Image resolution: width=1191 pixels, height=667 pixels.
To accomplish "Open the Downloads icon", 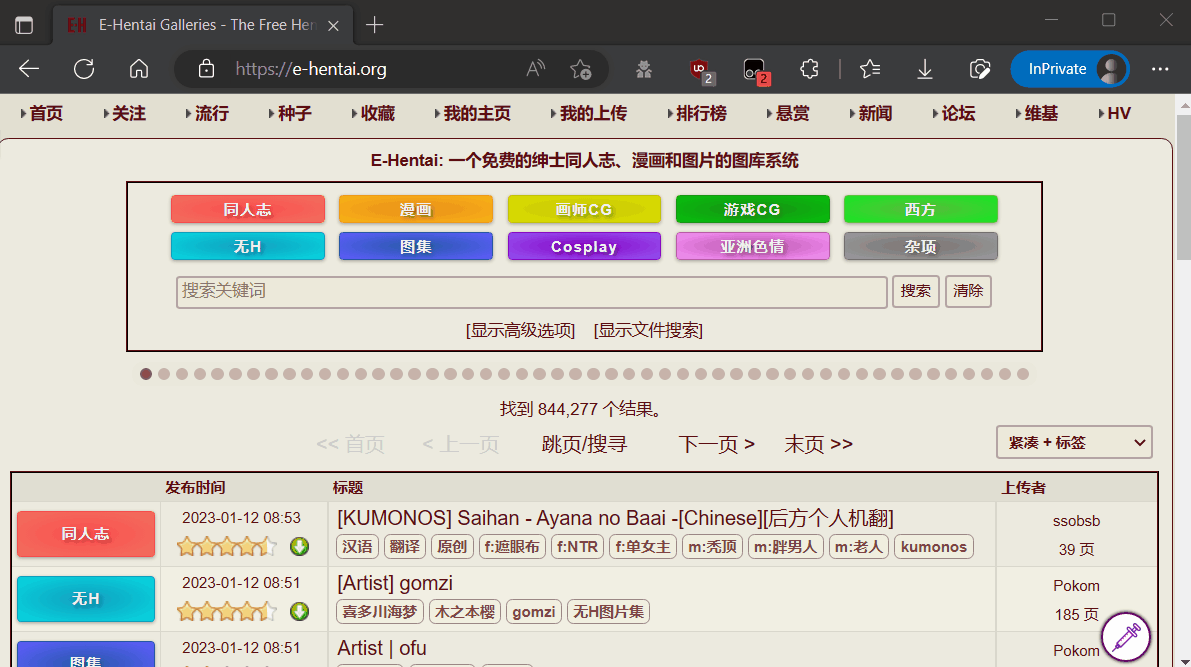I will [924, 69].
